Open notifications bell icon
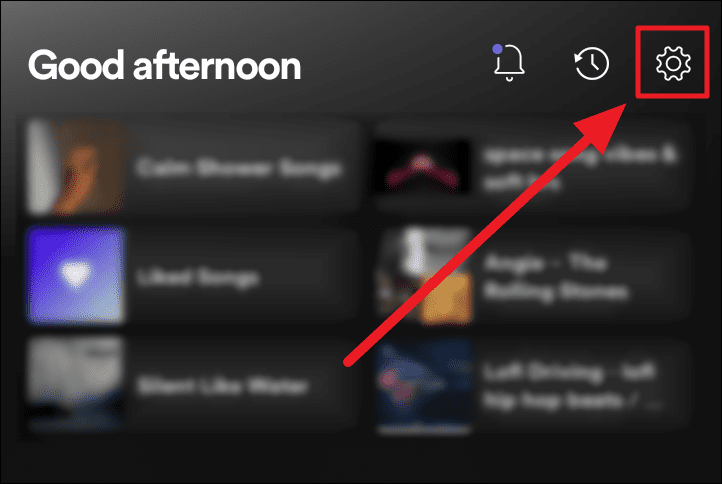Viewport: 722px width, 484px height. tap(508, 63)
